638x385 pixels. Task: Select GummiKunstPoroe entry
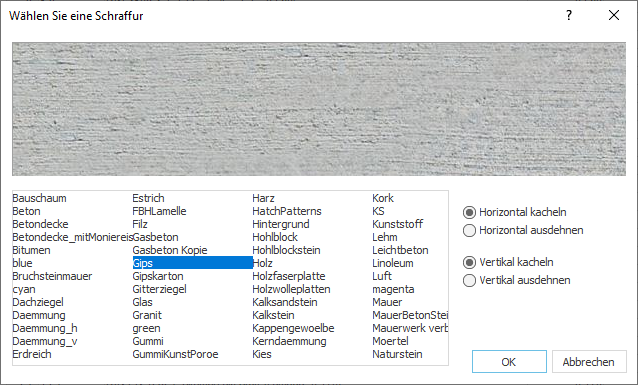pos(175,354)
